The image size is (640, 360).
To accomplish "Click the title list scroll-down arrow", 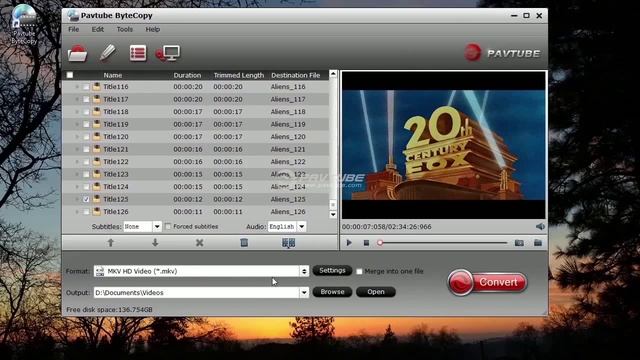I will (333, 215).
